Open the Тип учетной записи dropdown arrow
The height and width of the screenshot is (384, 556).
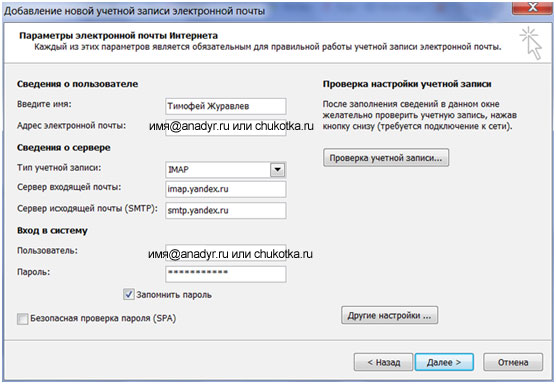tap(278, 169)
